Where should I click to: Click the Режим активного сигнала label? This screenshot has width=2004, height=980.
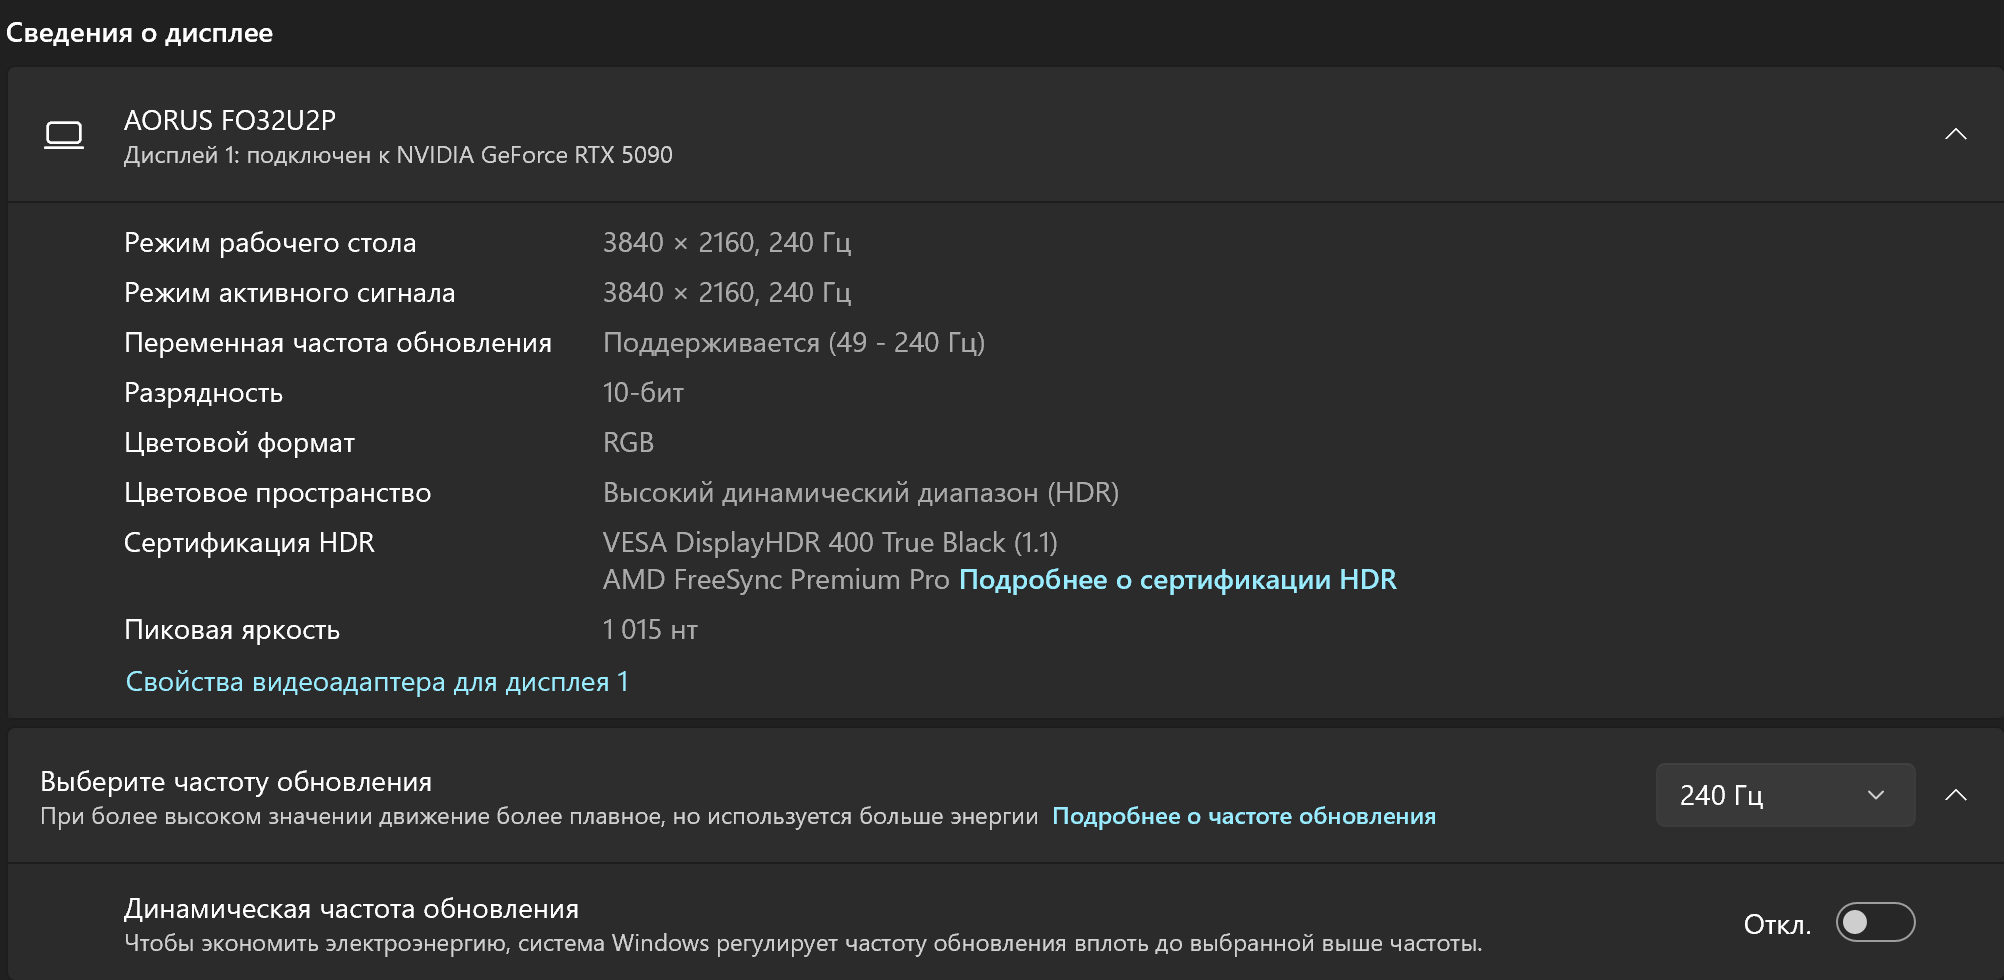coord(289,293)
